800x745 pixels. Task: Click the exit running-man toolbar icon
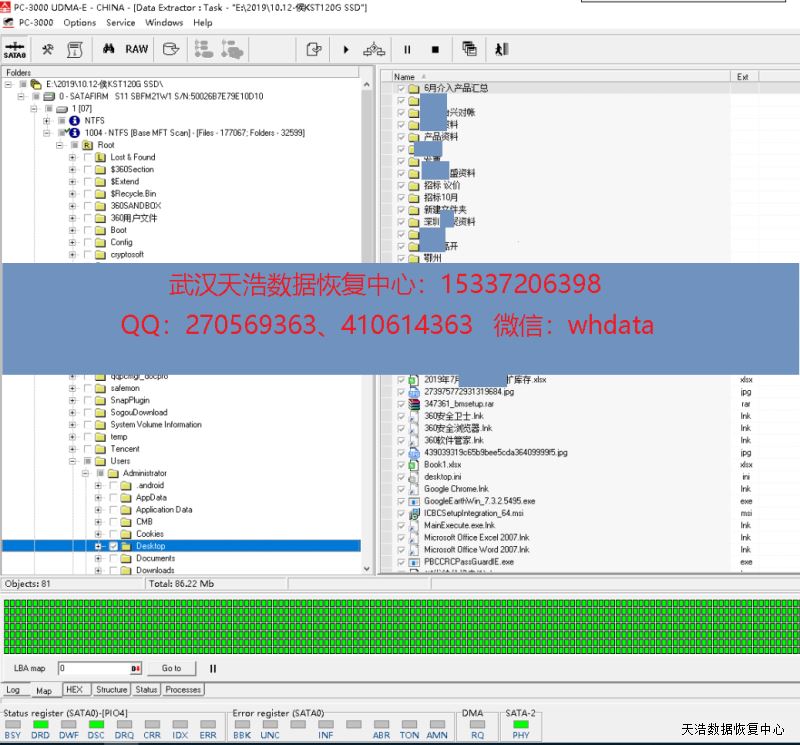pyautogui.click(x=501, y=49)
